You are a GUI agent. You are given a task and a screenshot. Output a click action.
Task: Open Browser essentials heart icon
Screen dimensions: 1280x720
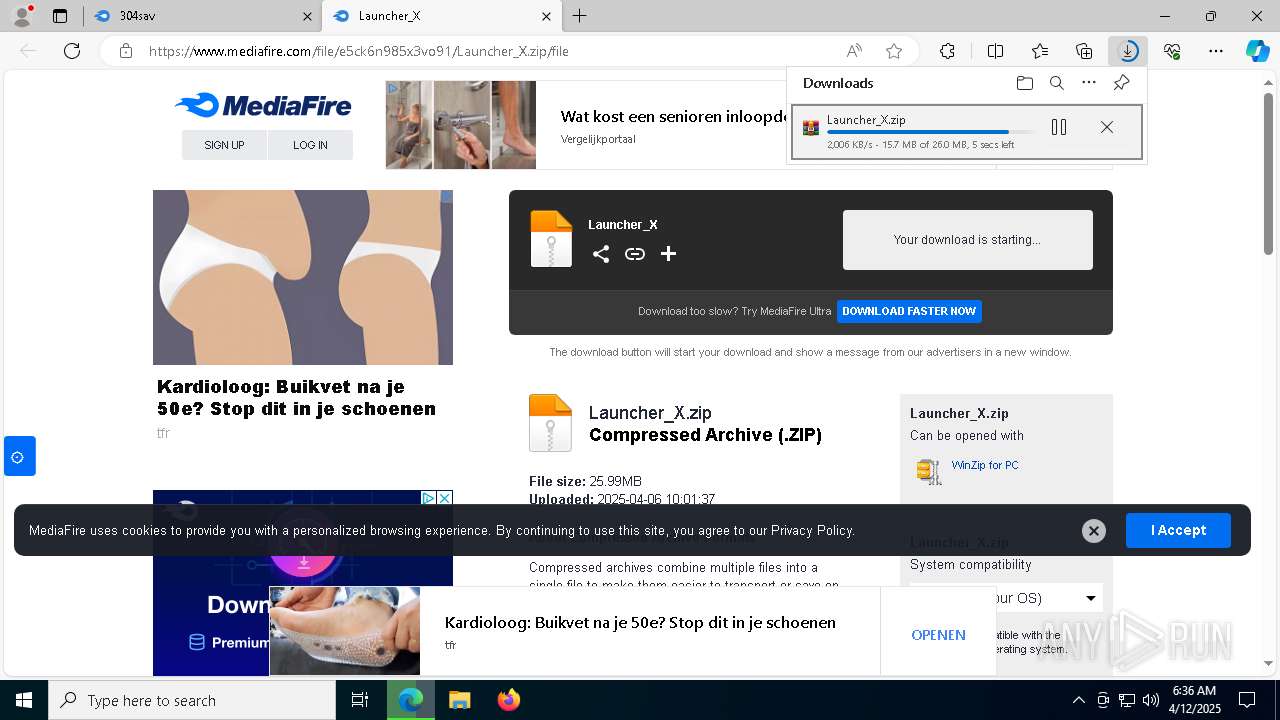1172,51
